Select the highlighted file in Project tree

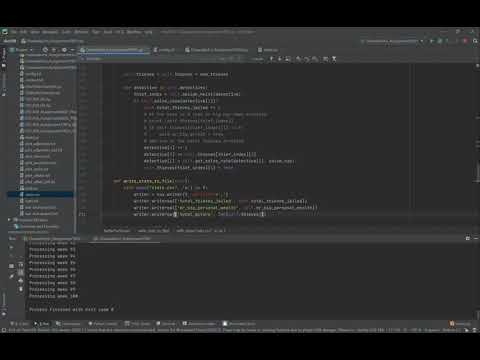click(40, 195)
